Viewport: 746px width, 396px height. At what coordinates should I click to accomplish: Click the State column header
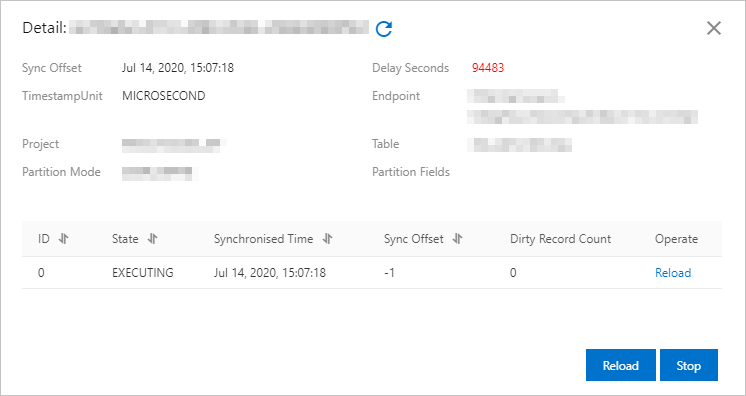click(x=125, y=239)
